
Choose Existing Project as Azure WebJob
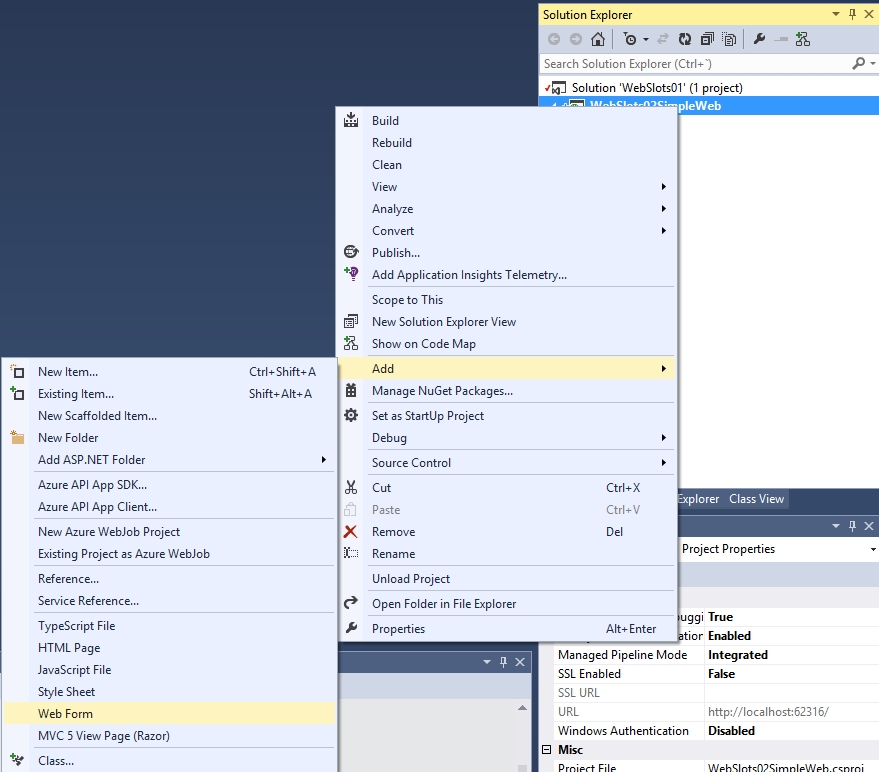pos(169,553)
